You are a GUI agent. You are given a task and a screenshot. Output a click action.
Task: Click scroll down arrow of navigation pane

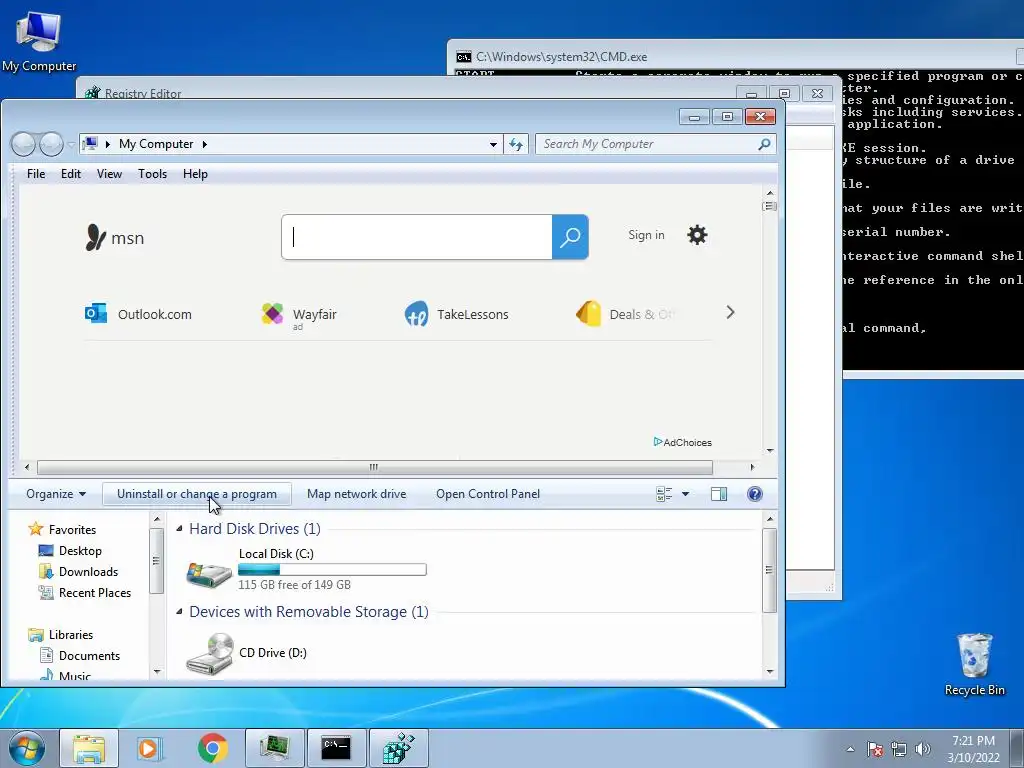click(x=157, y=671)
